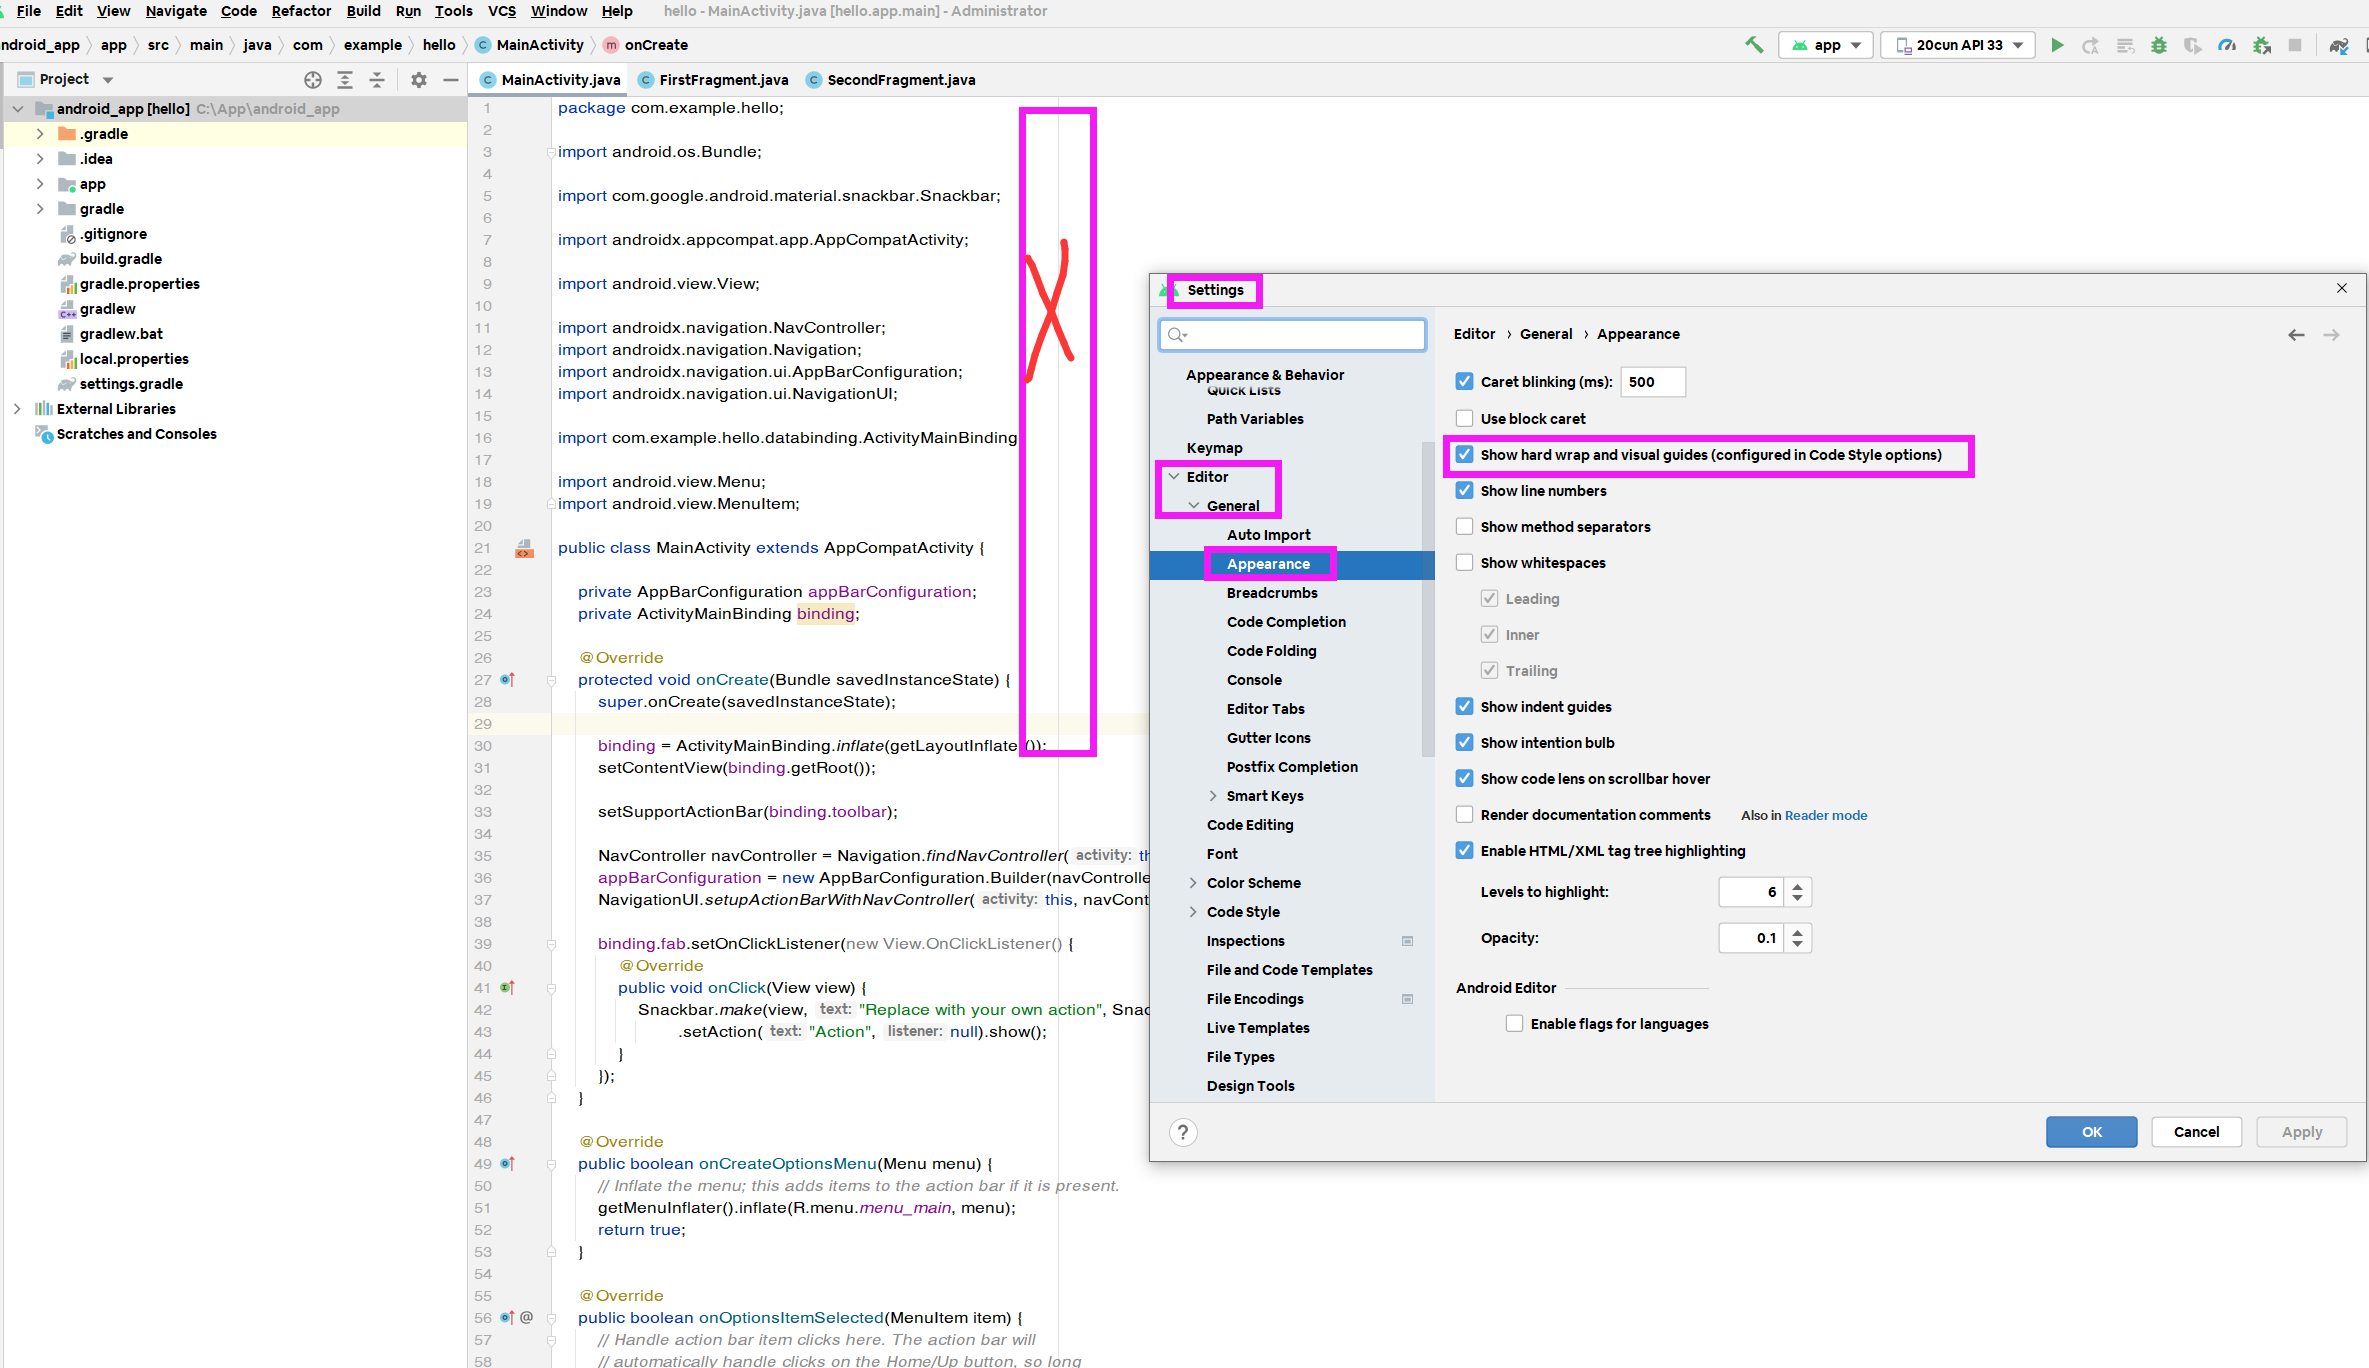Run the app with green play icon
2369x1368 pixels.
(2057, 45)
